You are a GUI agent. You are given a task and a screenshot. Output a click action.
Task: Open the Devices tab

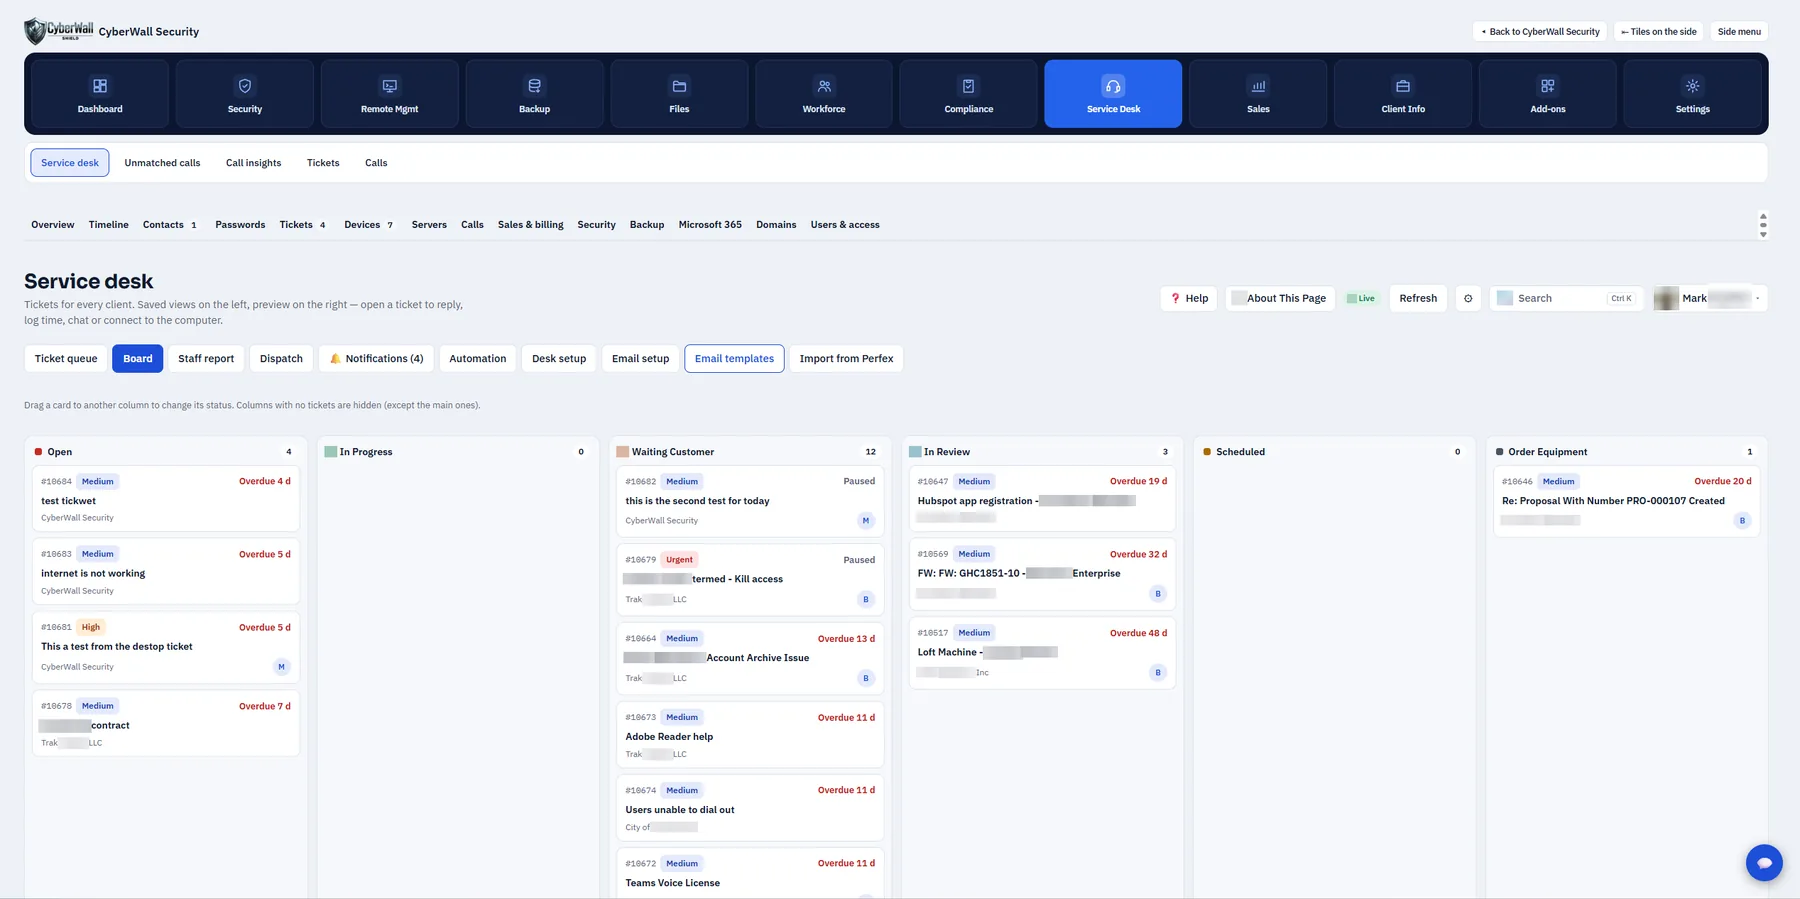[x=368, y=225]
